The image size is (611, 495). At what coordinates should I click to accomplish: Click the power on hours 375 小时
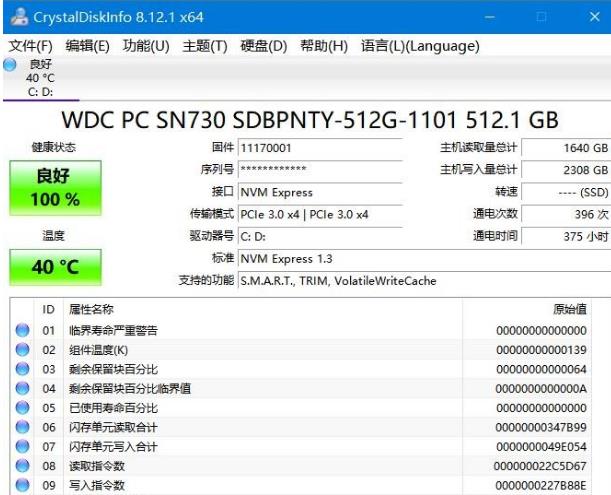566,237
